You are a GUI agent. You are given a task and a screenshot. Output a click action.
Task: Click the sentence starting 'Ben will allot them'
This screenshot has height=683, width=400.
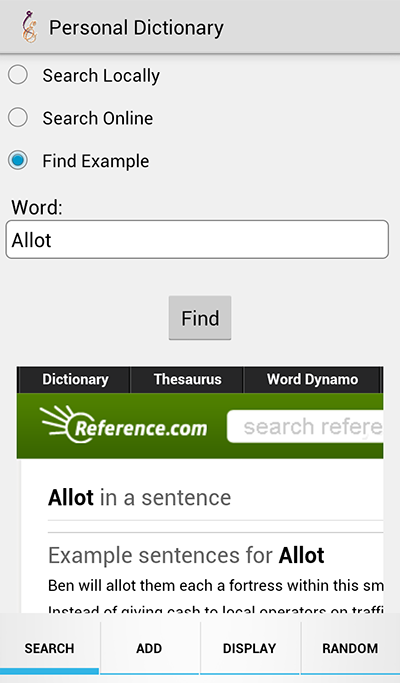pyautogui.click(x=216, y=585)
